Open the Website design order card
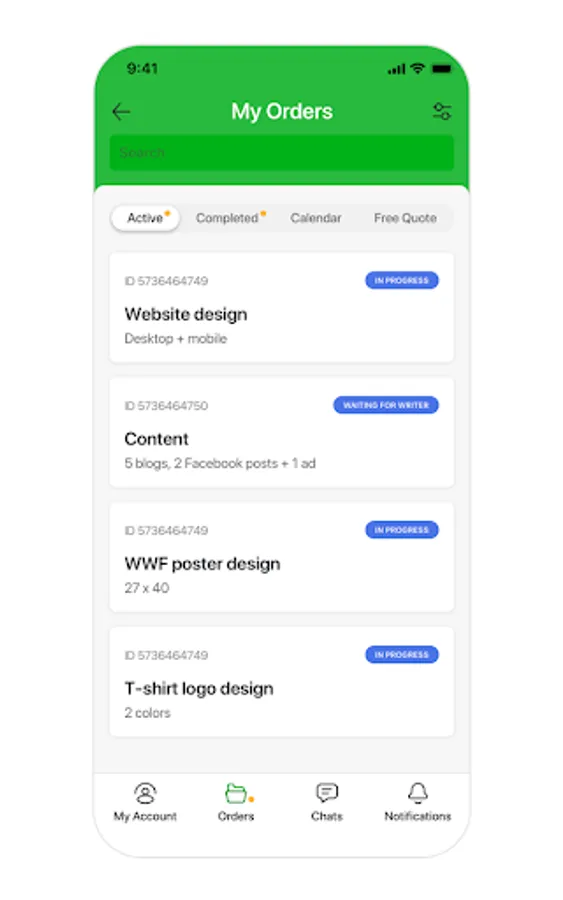The width and height of the screenshot is (563, 900). tap(281, 308)
